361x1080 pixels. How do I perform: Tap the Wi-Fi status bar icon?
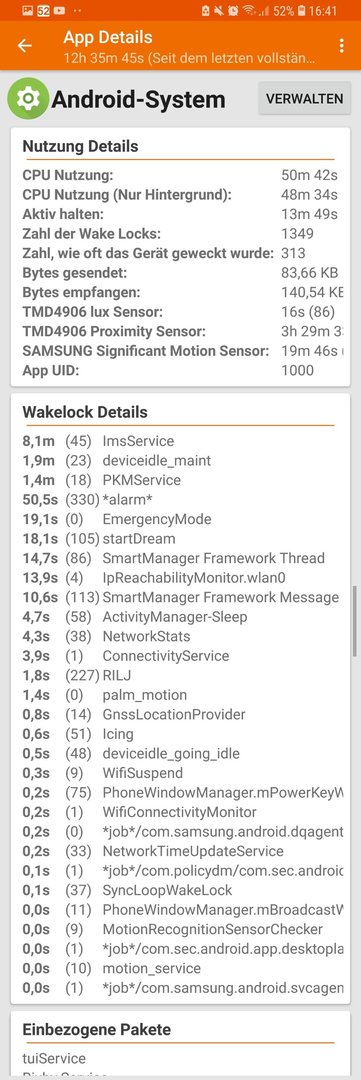coord(248,10)
